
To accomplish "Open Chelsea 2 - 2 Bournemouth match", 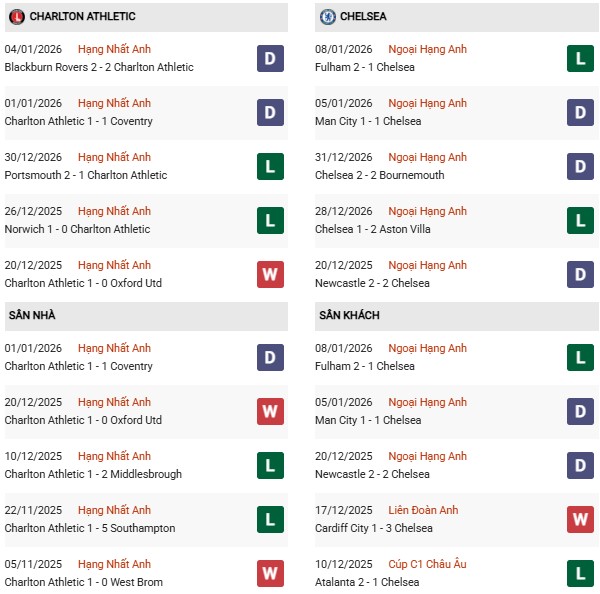I will (x=380, y=175).
